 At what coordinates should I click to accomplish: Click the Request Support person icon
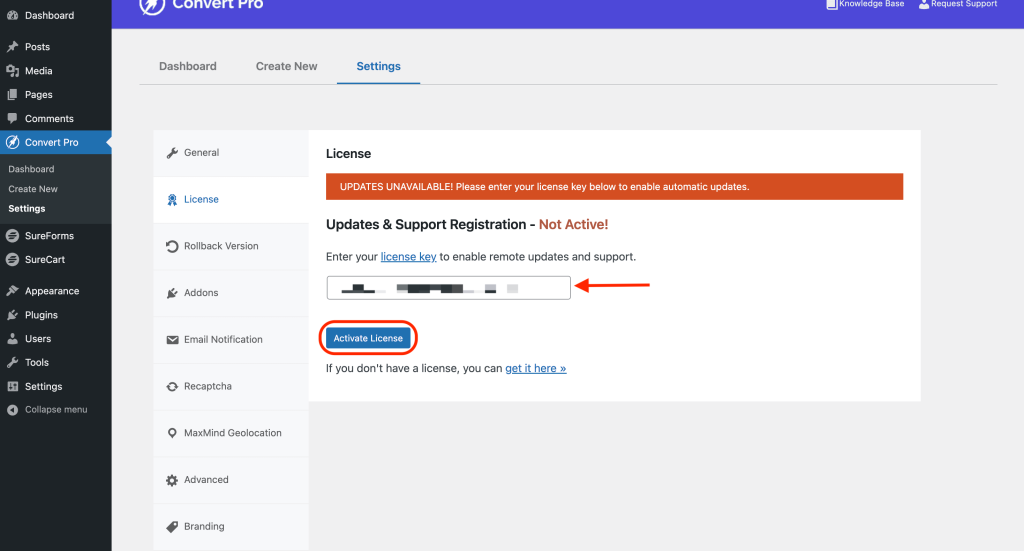(x=924, y=4)
